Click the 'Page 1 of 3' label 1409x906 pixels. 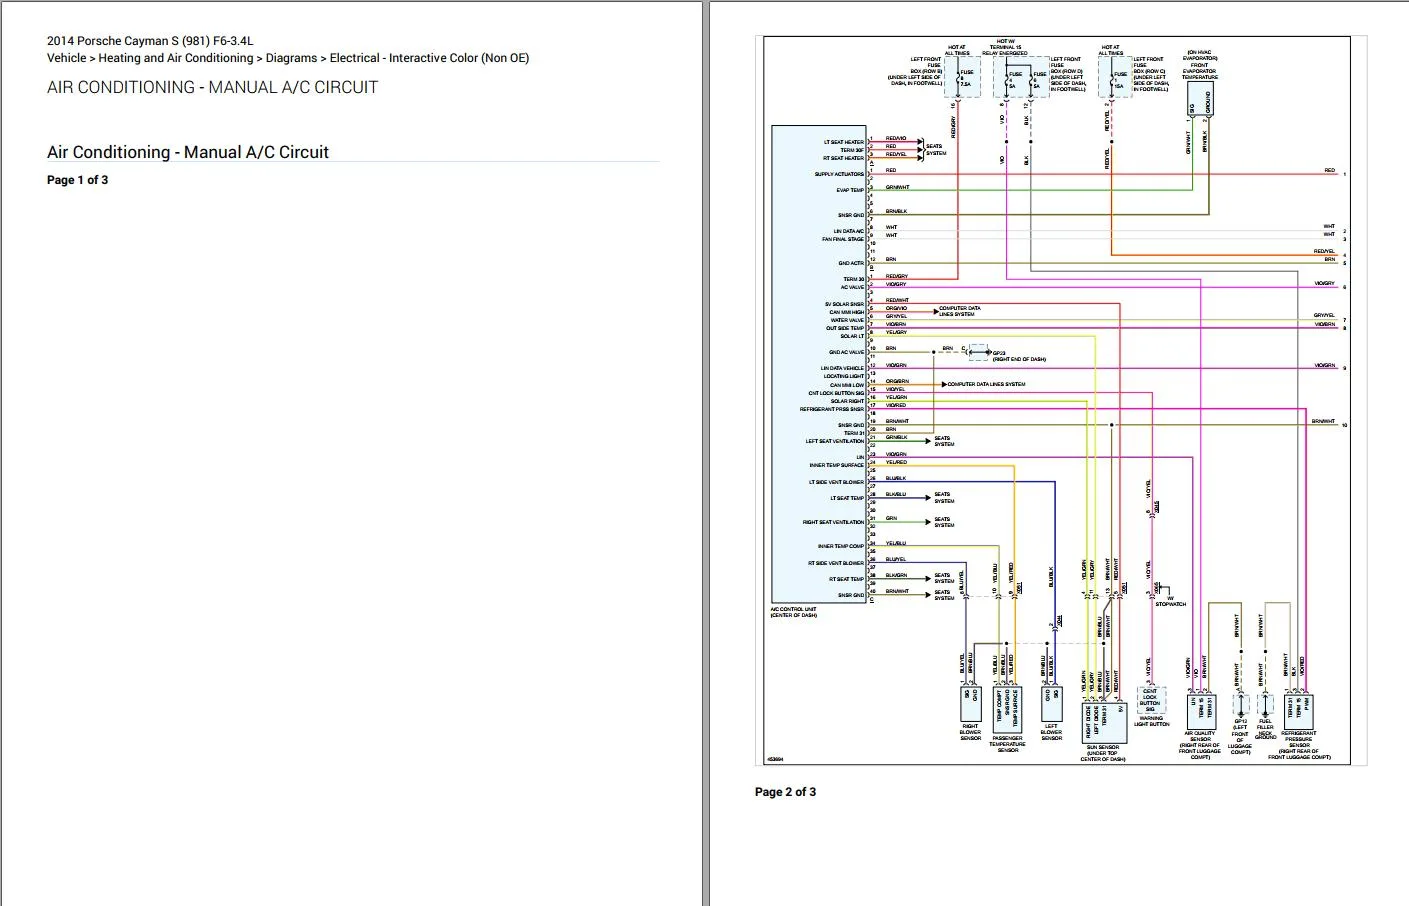[x=77, y=180]
